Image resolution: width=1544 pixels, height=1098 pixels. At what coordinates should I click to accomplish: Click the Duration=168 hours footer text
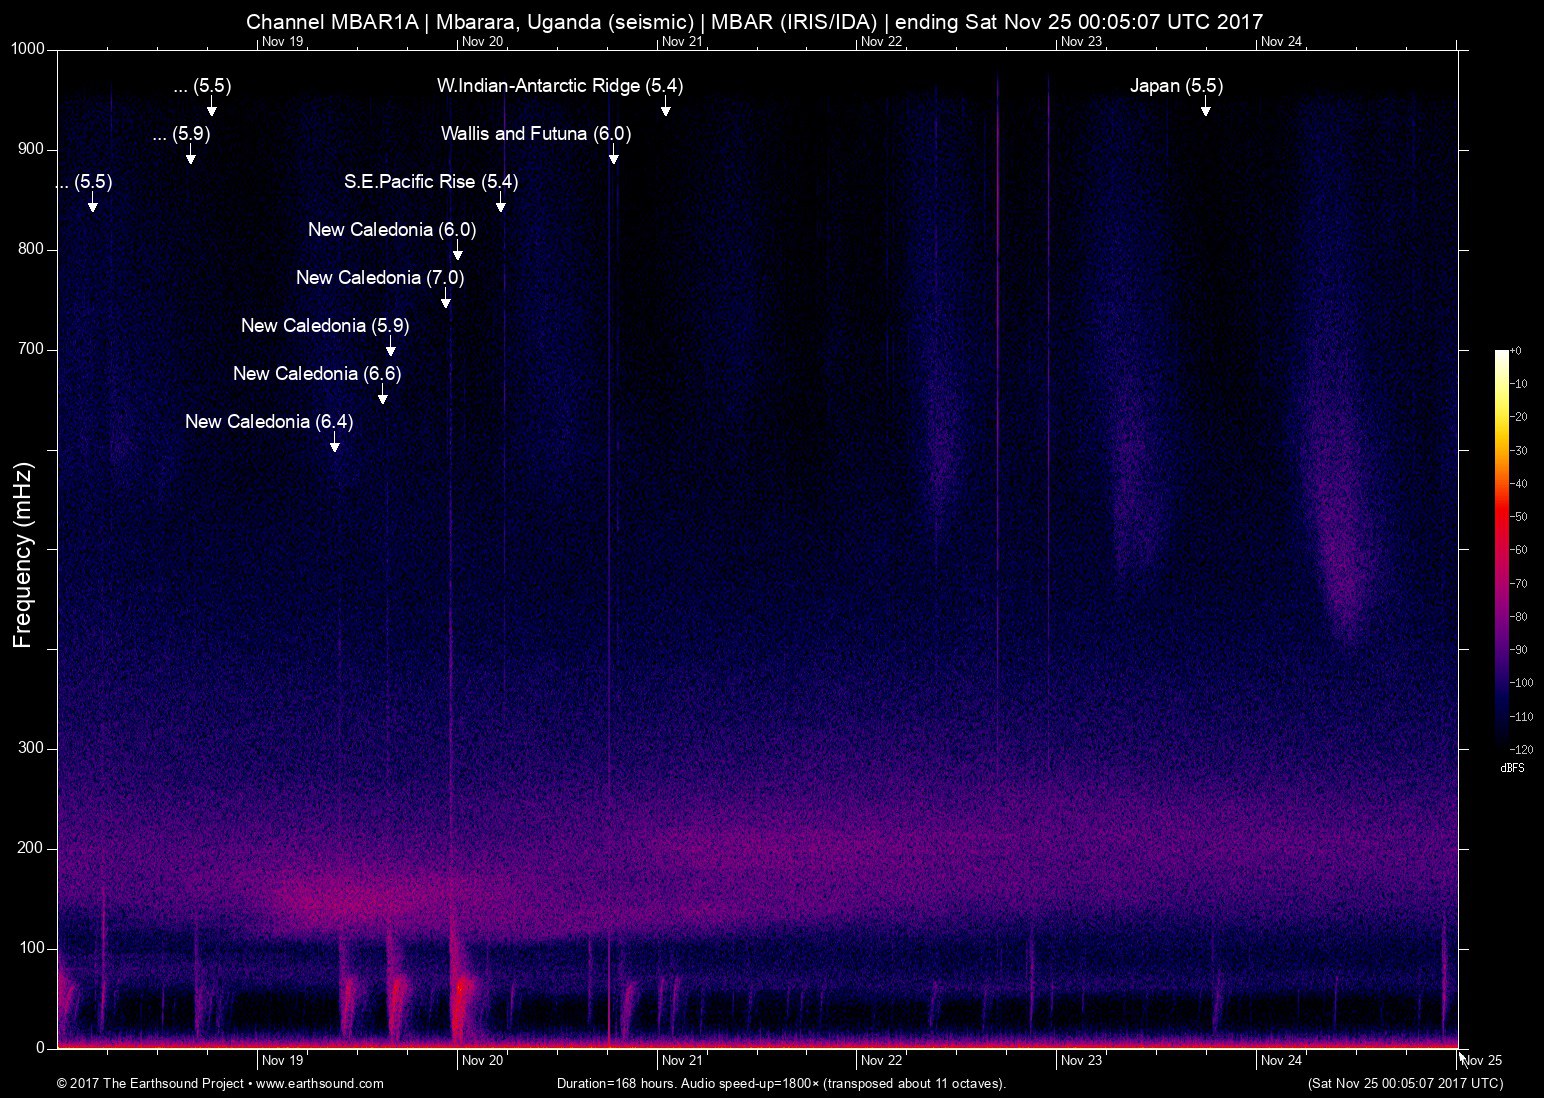tap(780, 1084)
